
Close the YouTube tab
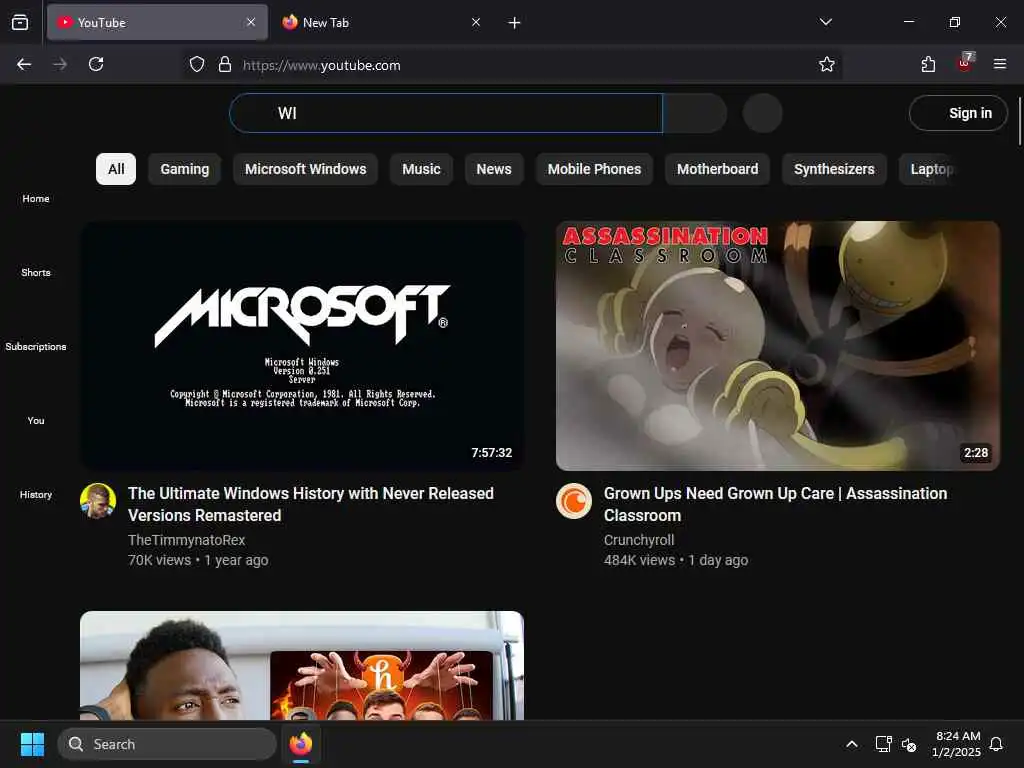[251, 22]
